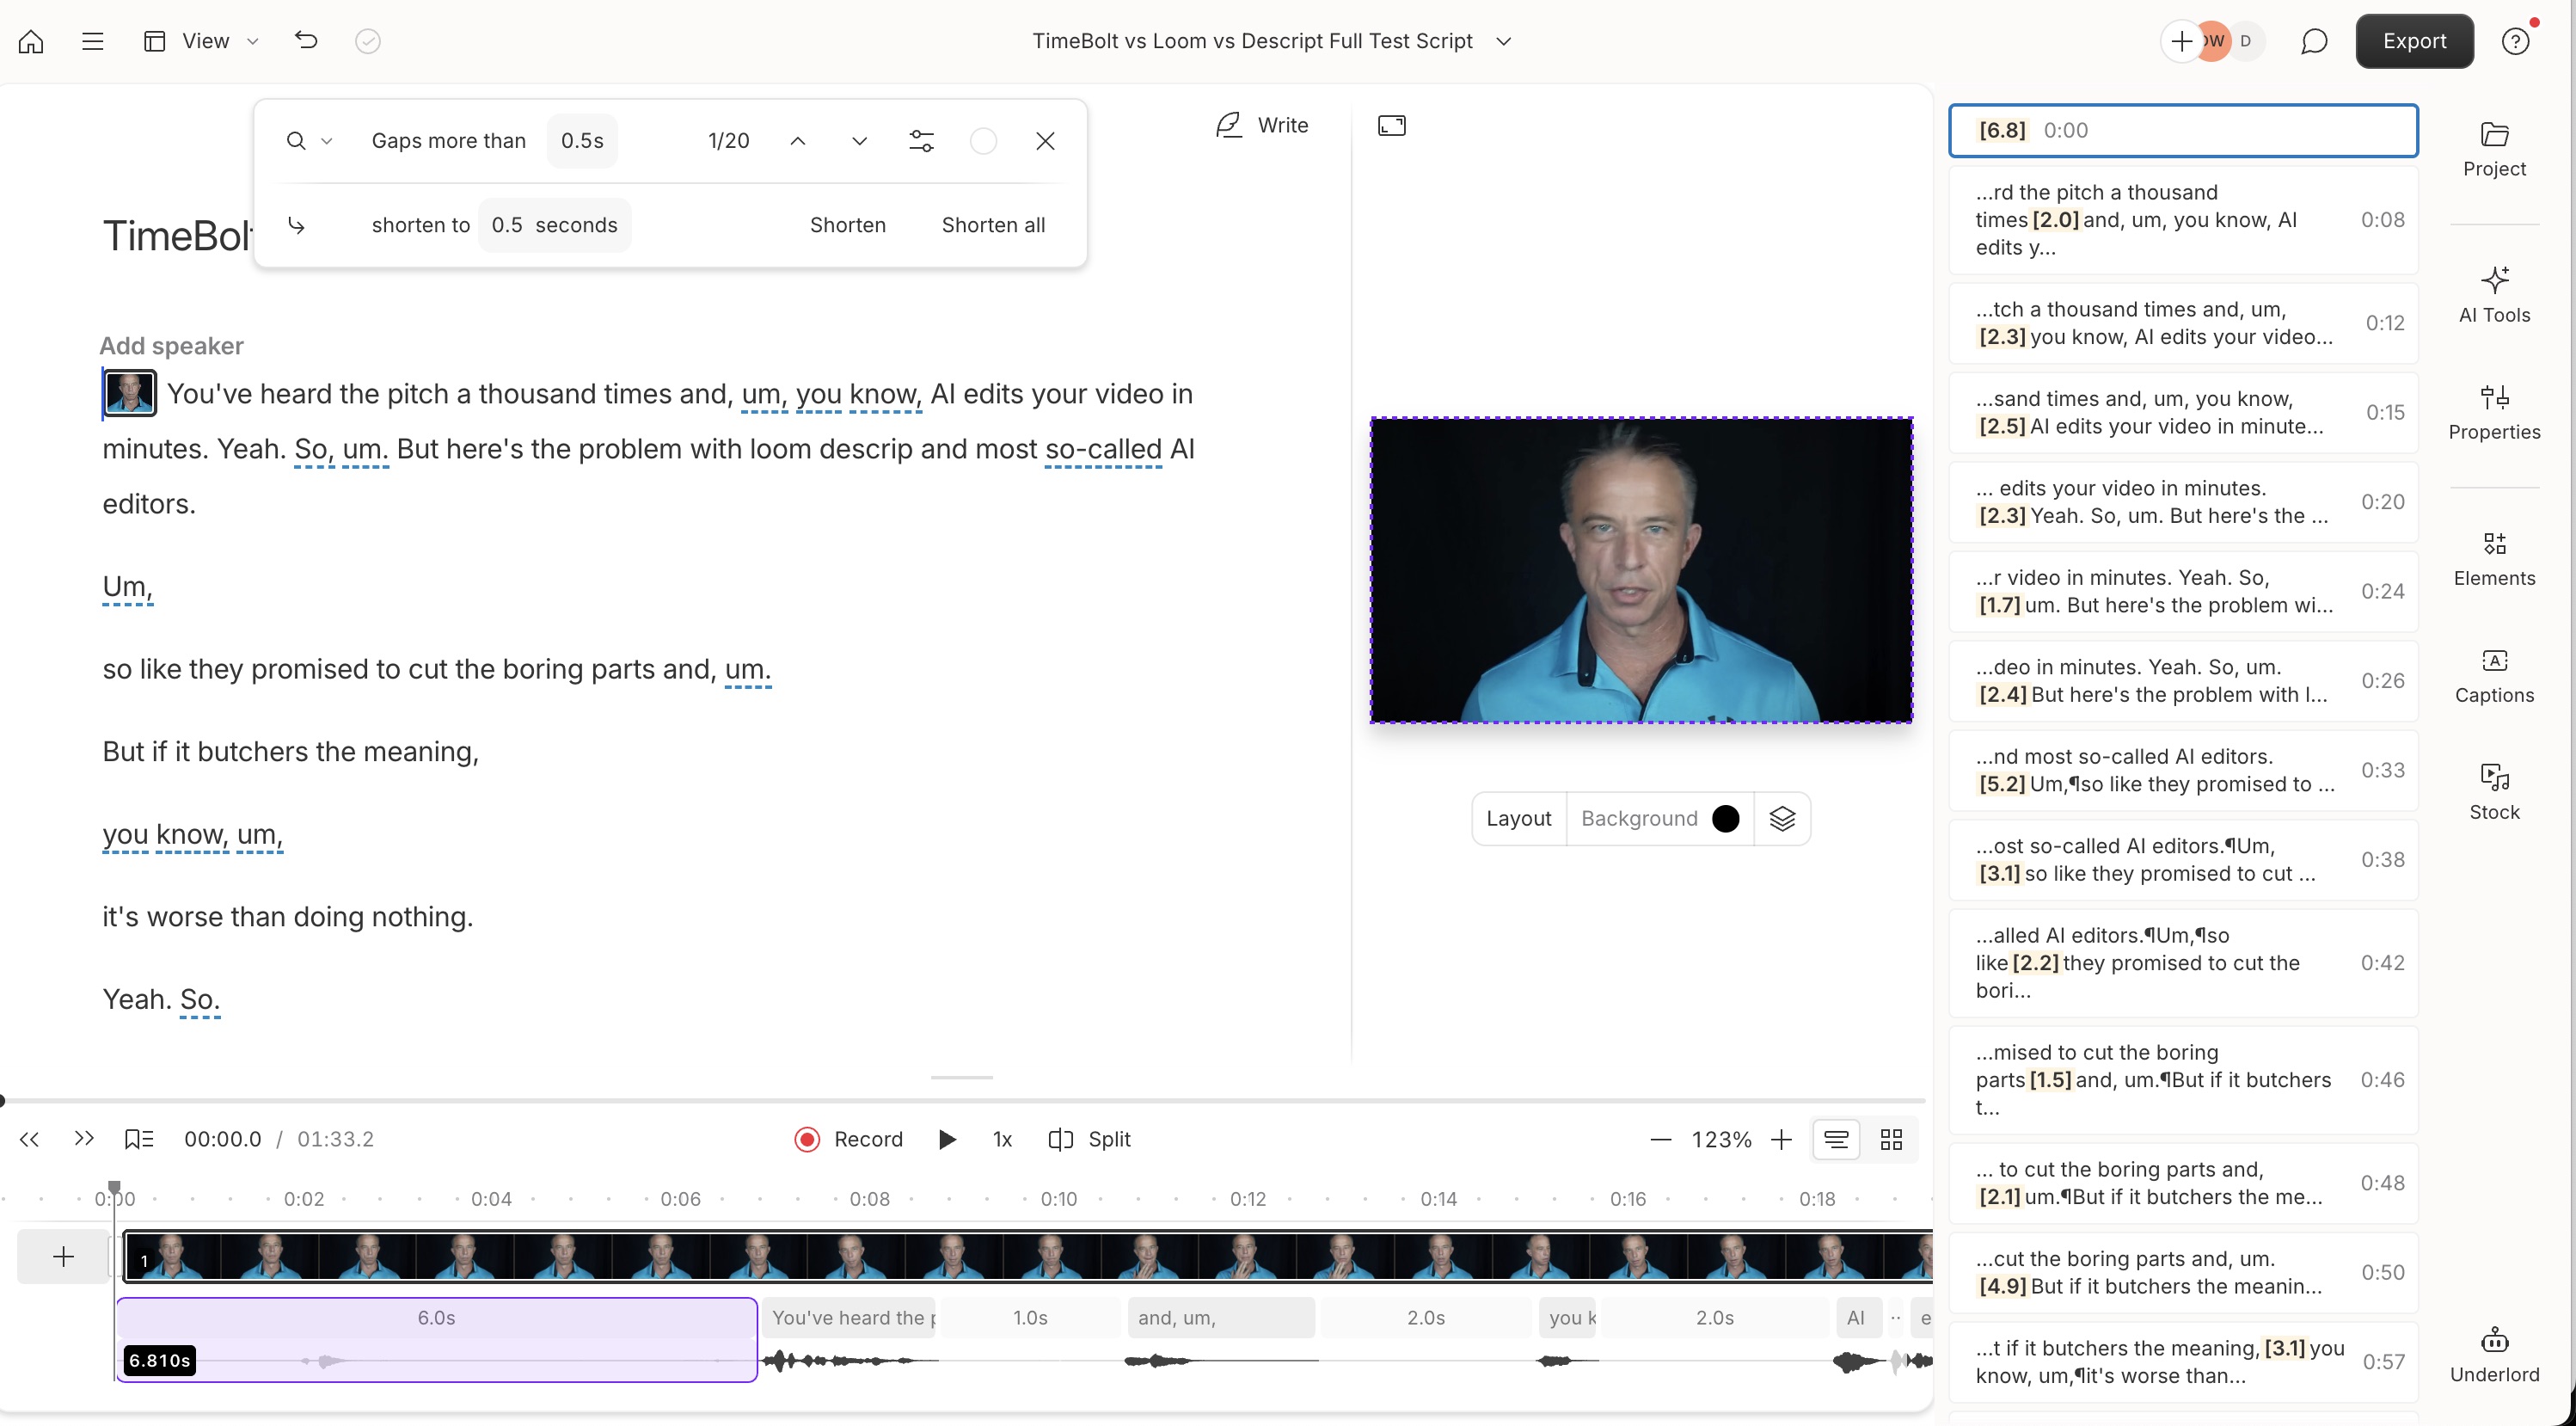2576x1426 pixels.
Task: Click Shorten all button
Action: tap(993, 225)
